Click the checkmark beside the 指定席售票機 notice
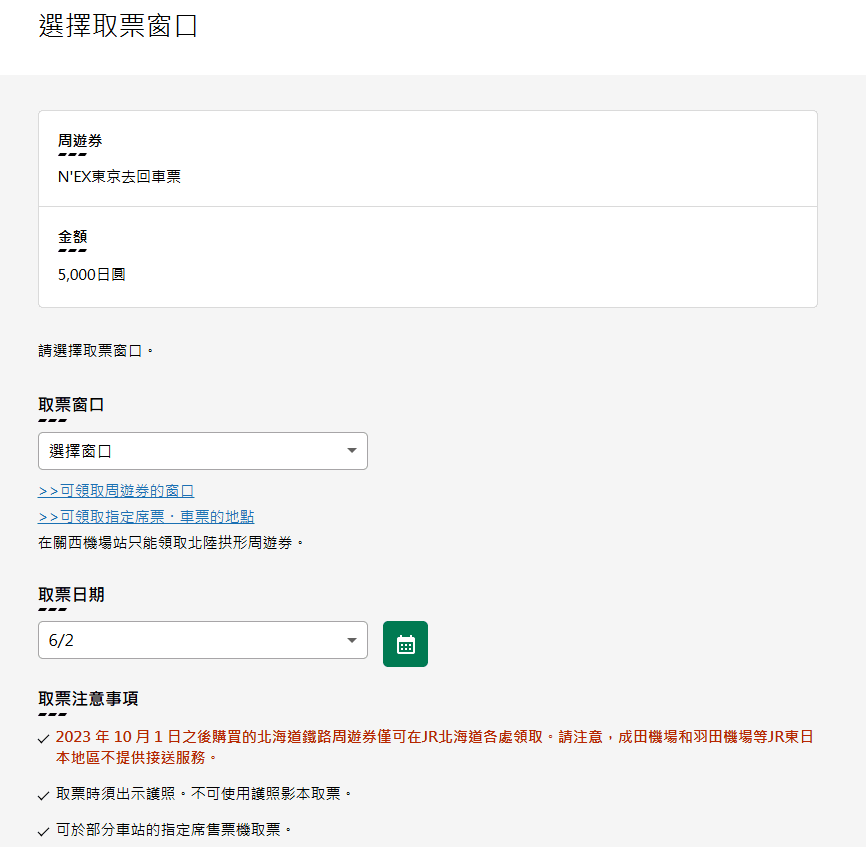This screenshot has height=847, width=866. point(43,831)
